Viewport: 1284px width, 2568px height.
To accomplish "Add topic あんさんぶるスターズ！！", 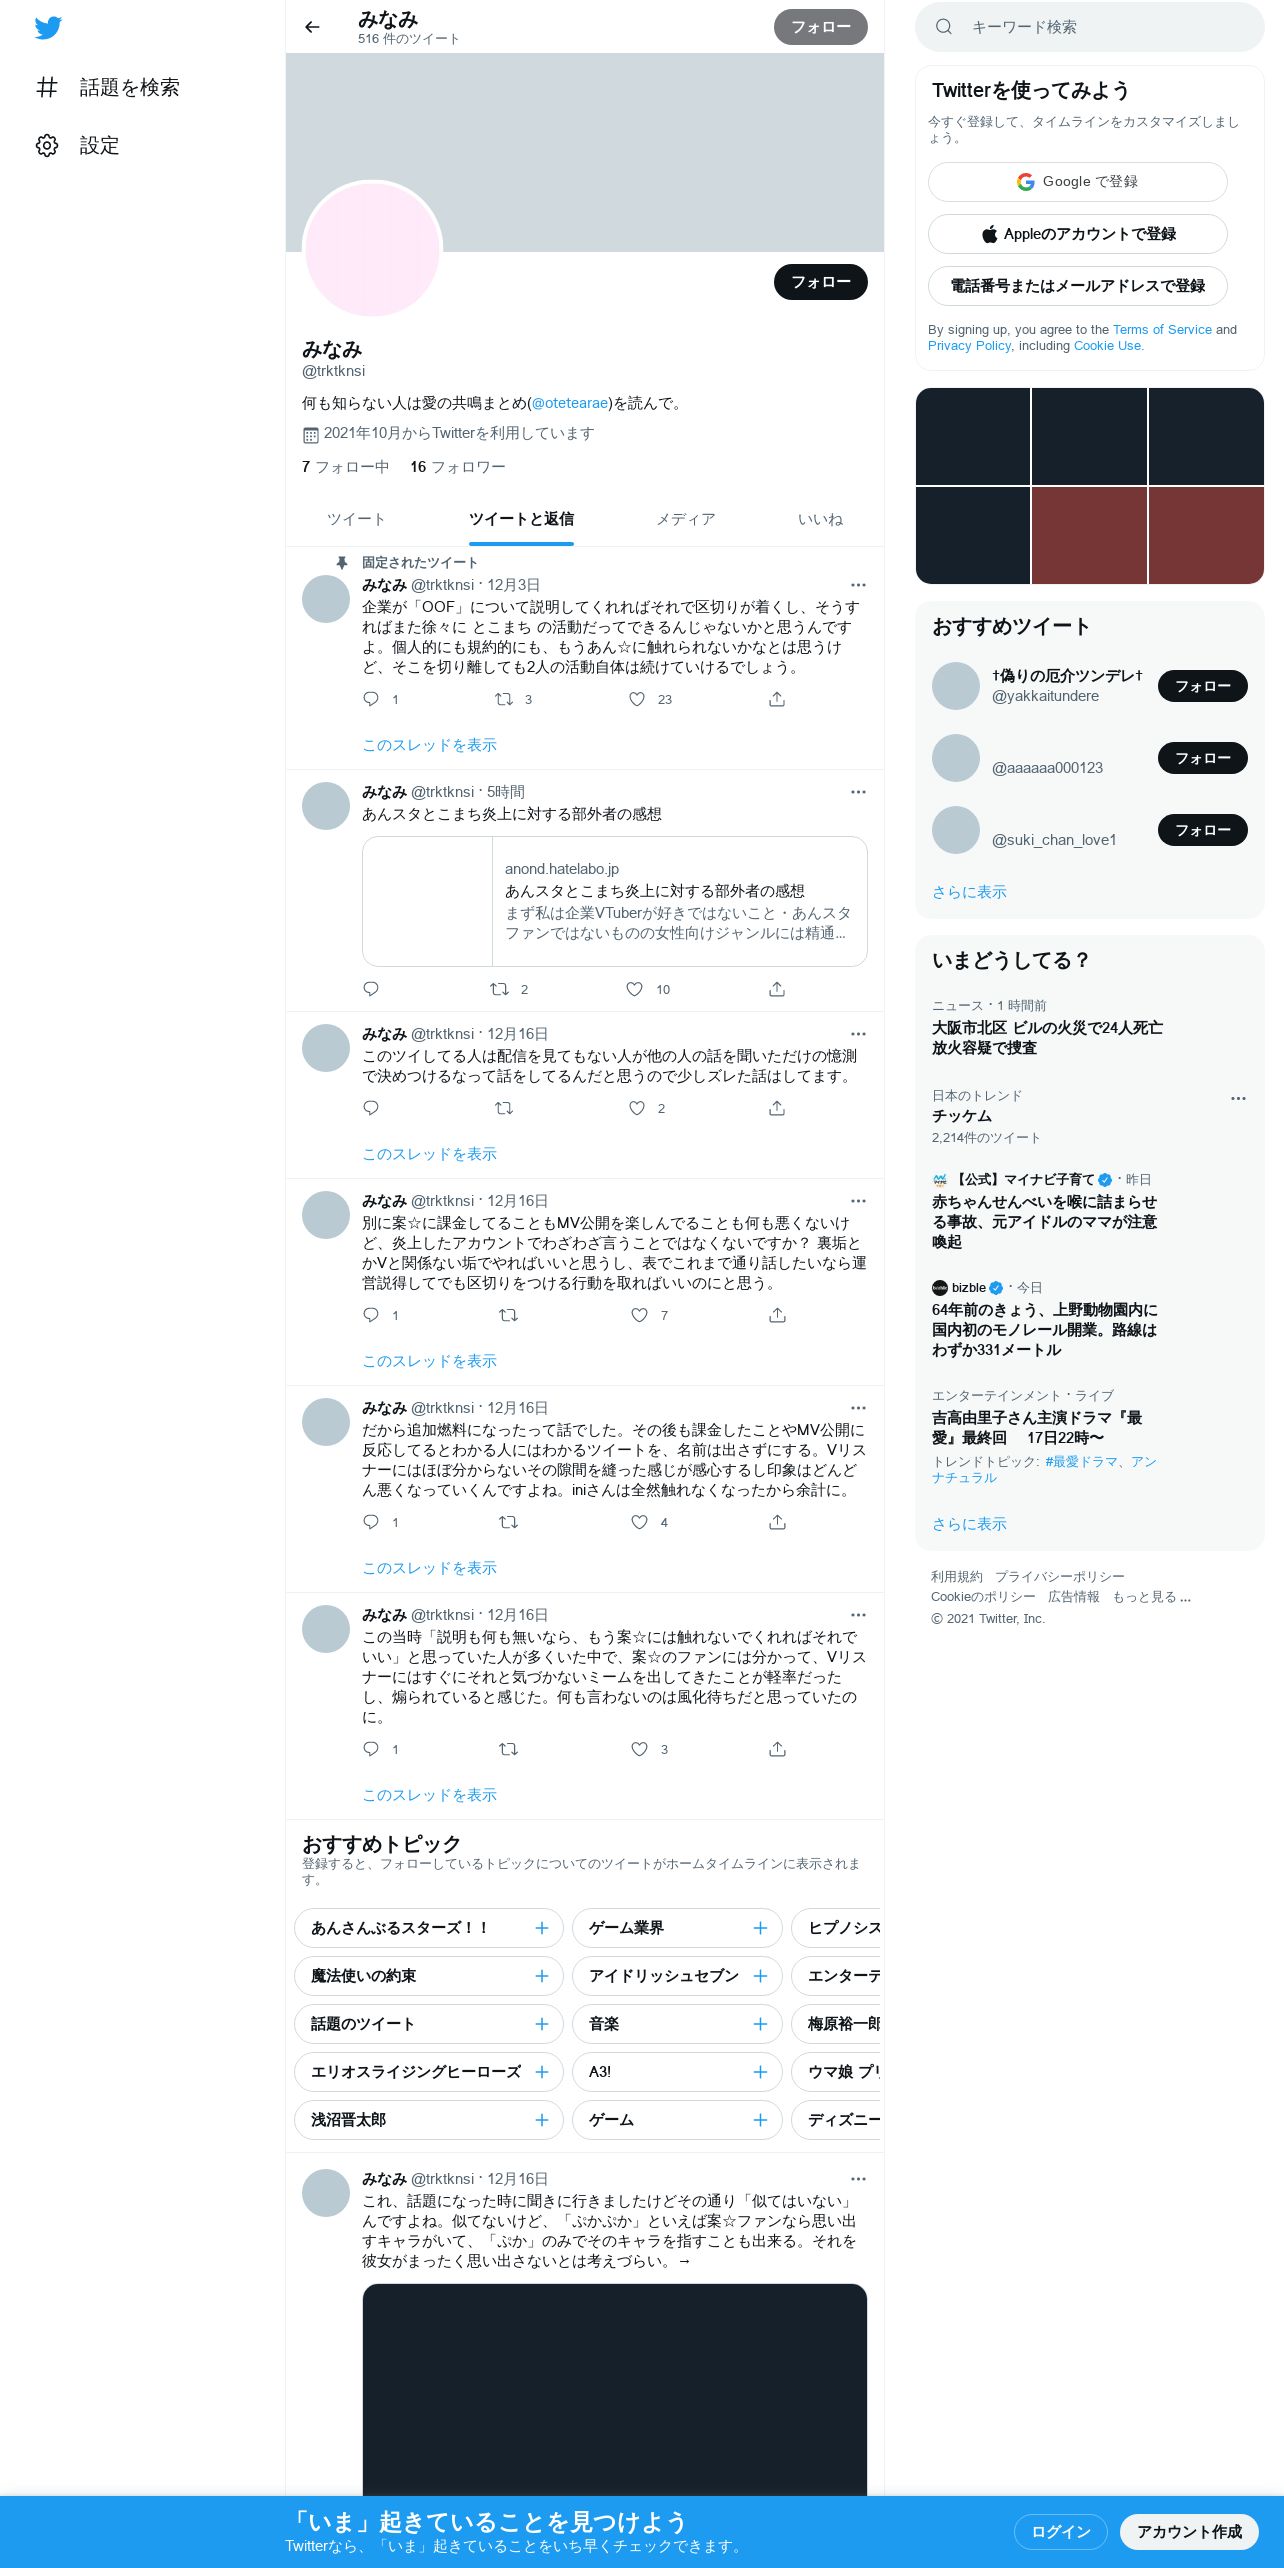I will pyautogui.click(x=541, y=1928).
